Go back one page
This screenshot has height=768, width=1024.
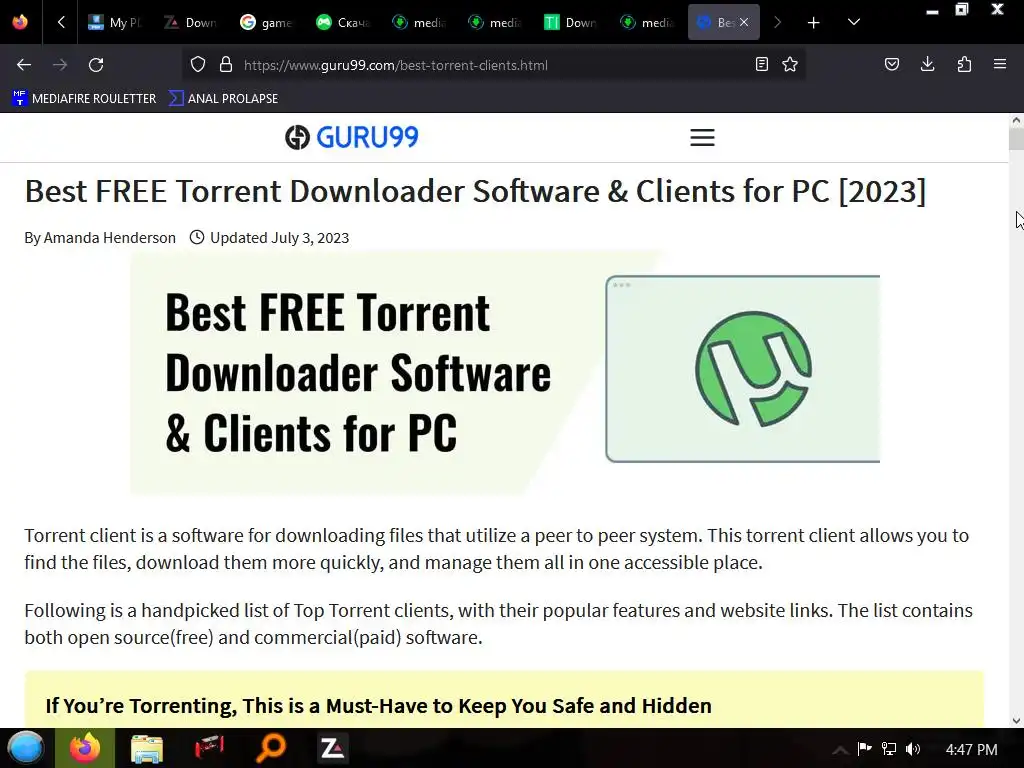click(x=24, y=65)
